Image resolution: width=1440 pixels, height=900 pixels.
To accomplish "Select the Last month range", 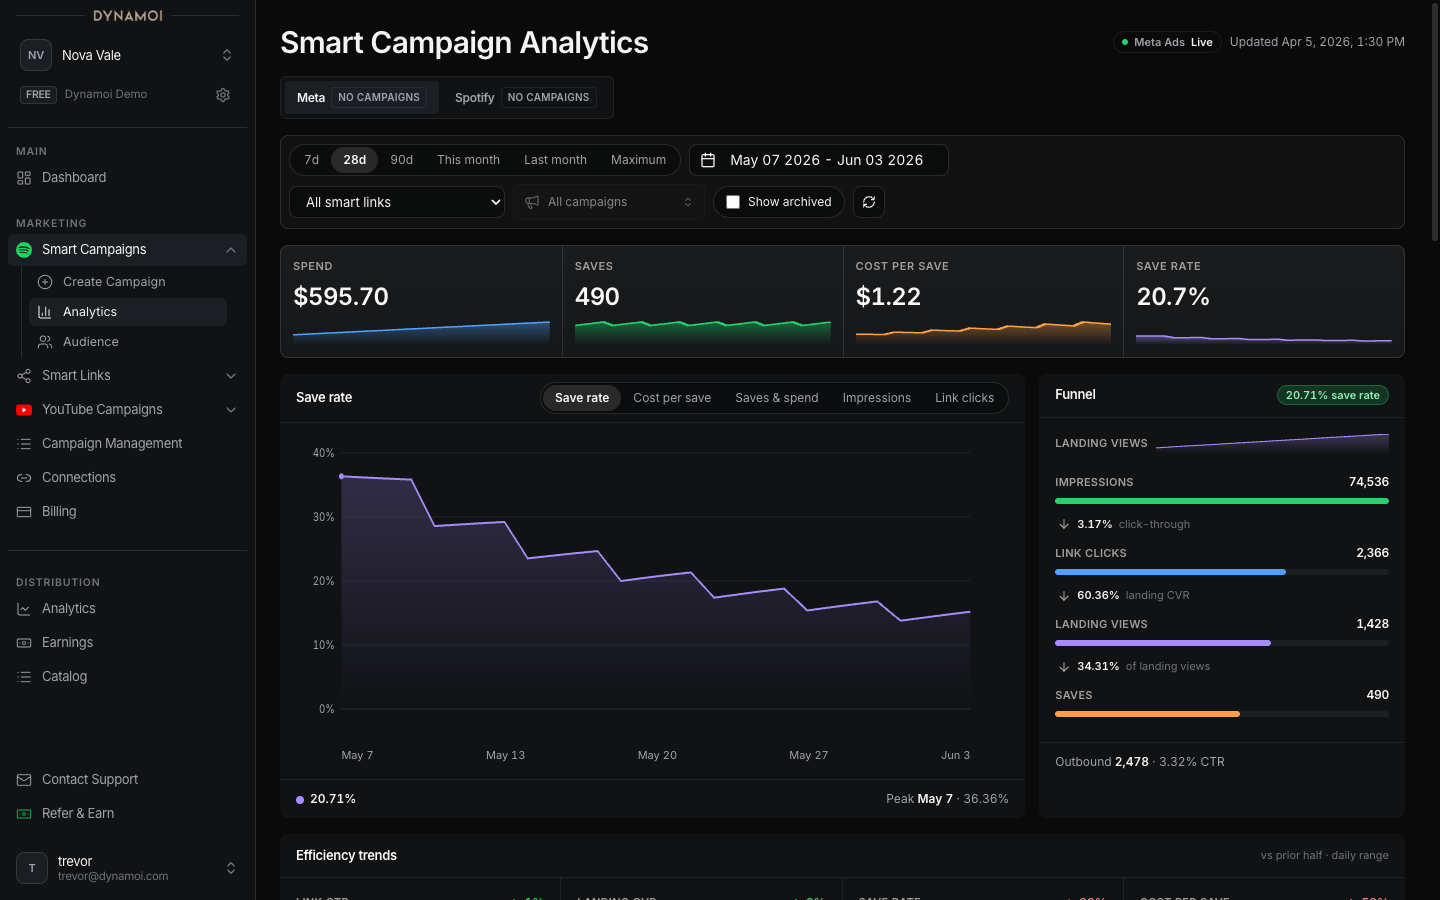I will [555, 160].
